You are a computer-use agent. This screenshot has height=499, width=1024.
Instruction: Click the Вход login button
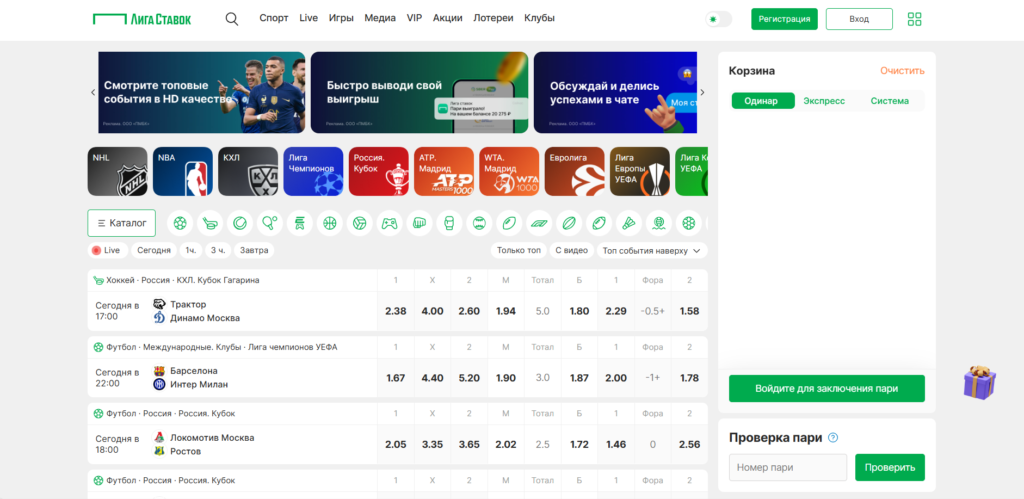[x=859, y=20]
